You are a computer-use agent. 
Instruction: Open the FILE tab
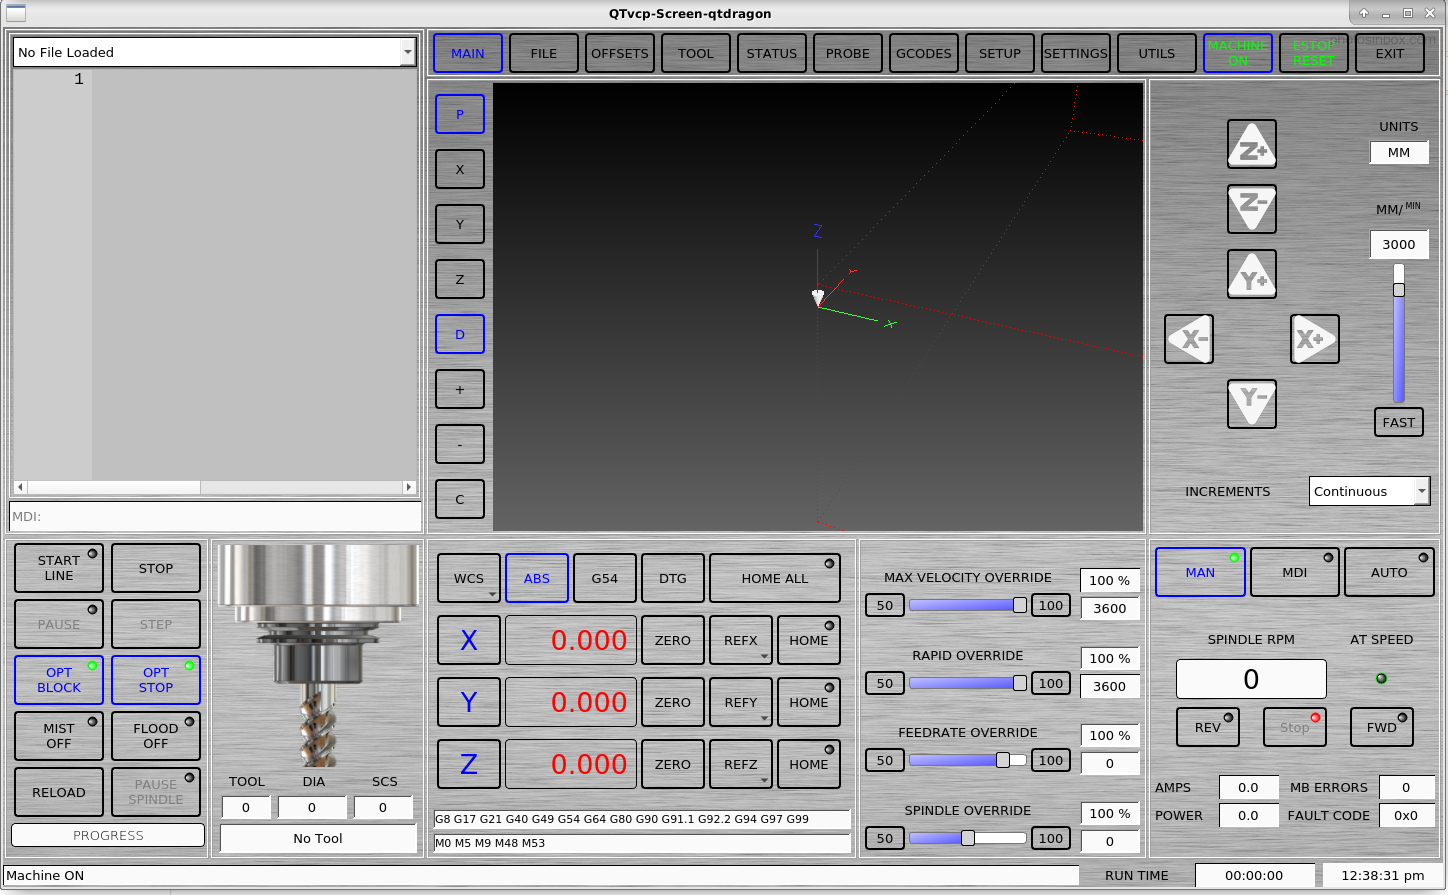click(544, 53)
